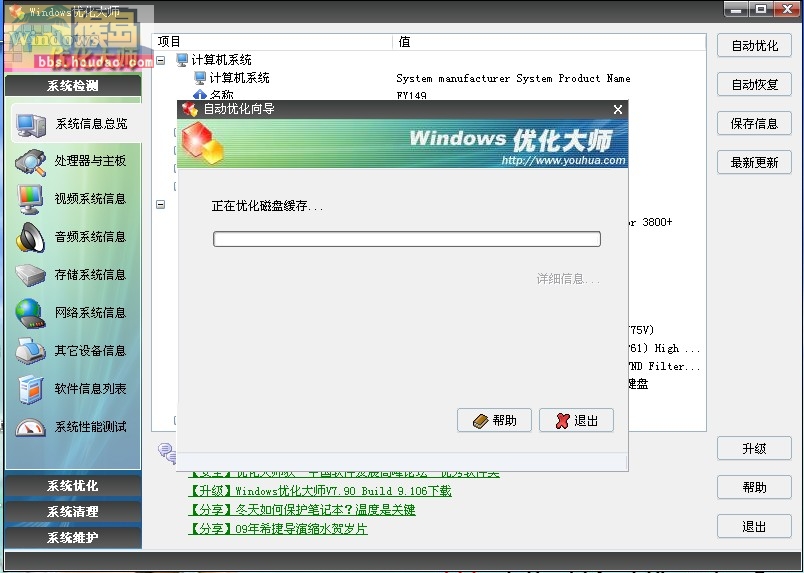Viewport: 804px width, 573px height.
Task: Click the 自动优化 button
Action: coord(754,46)
